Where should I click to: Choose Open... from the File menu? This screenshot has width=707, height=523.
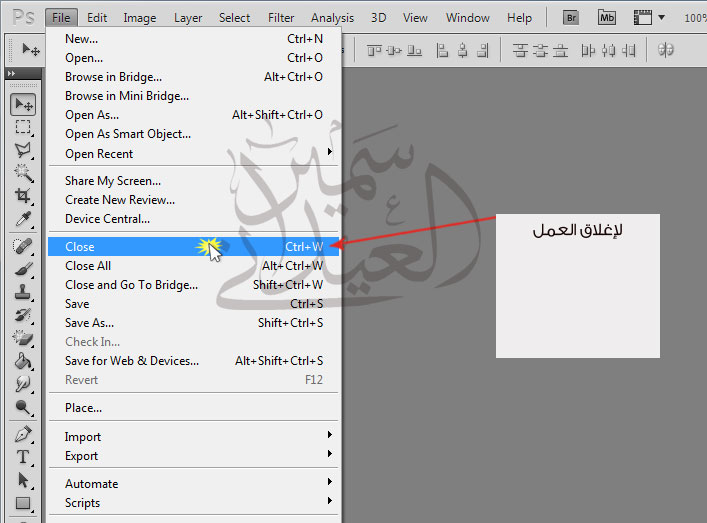(193, 58)
